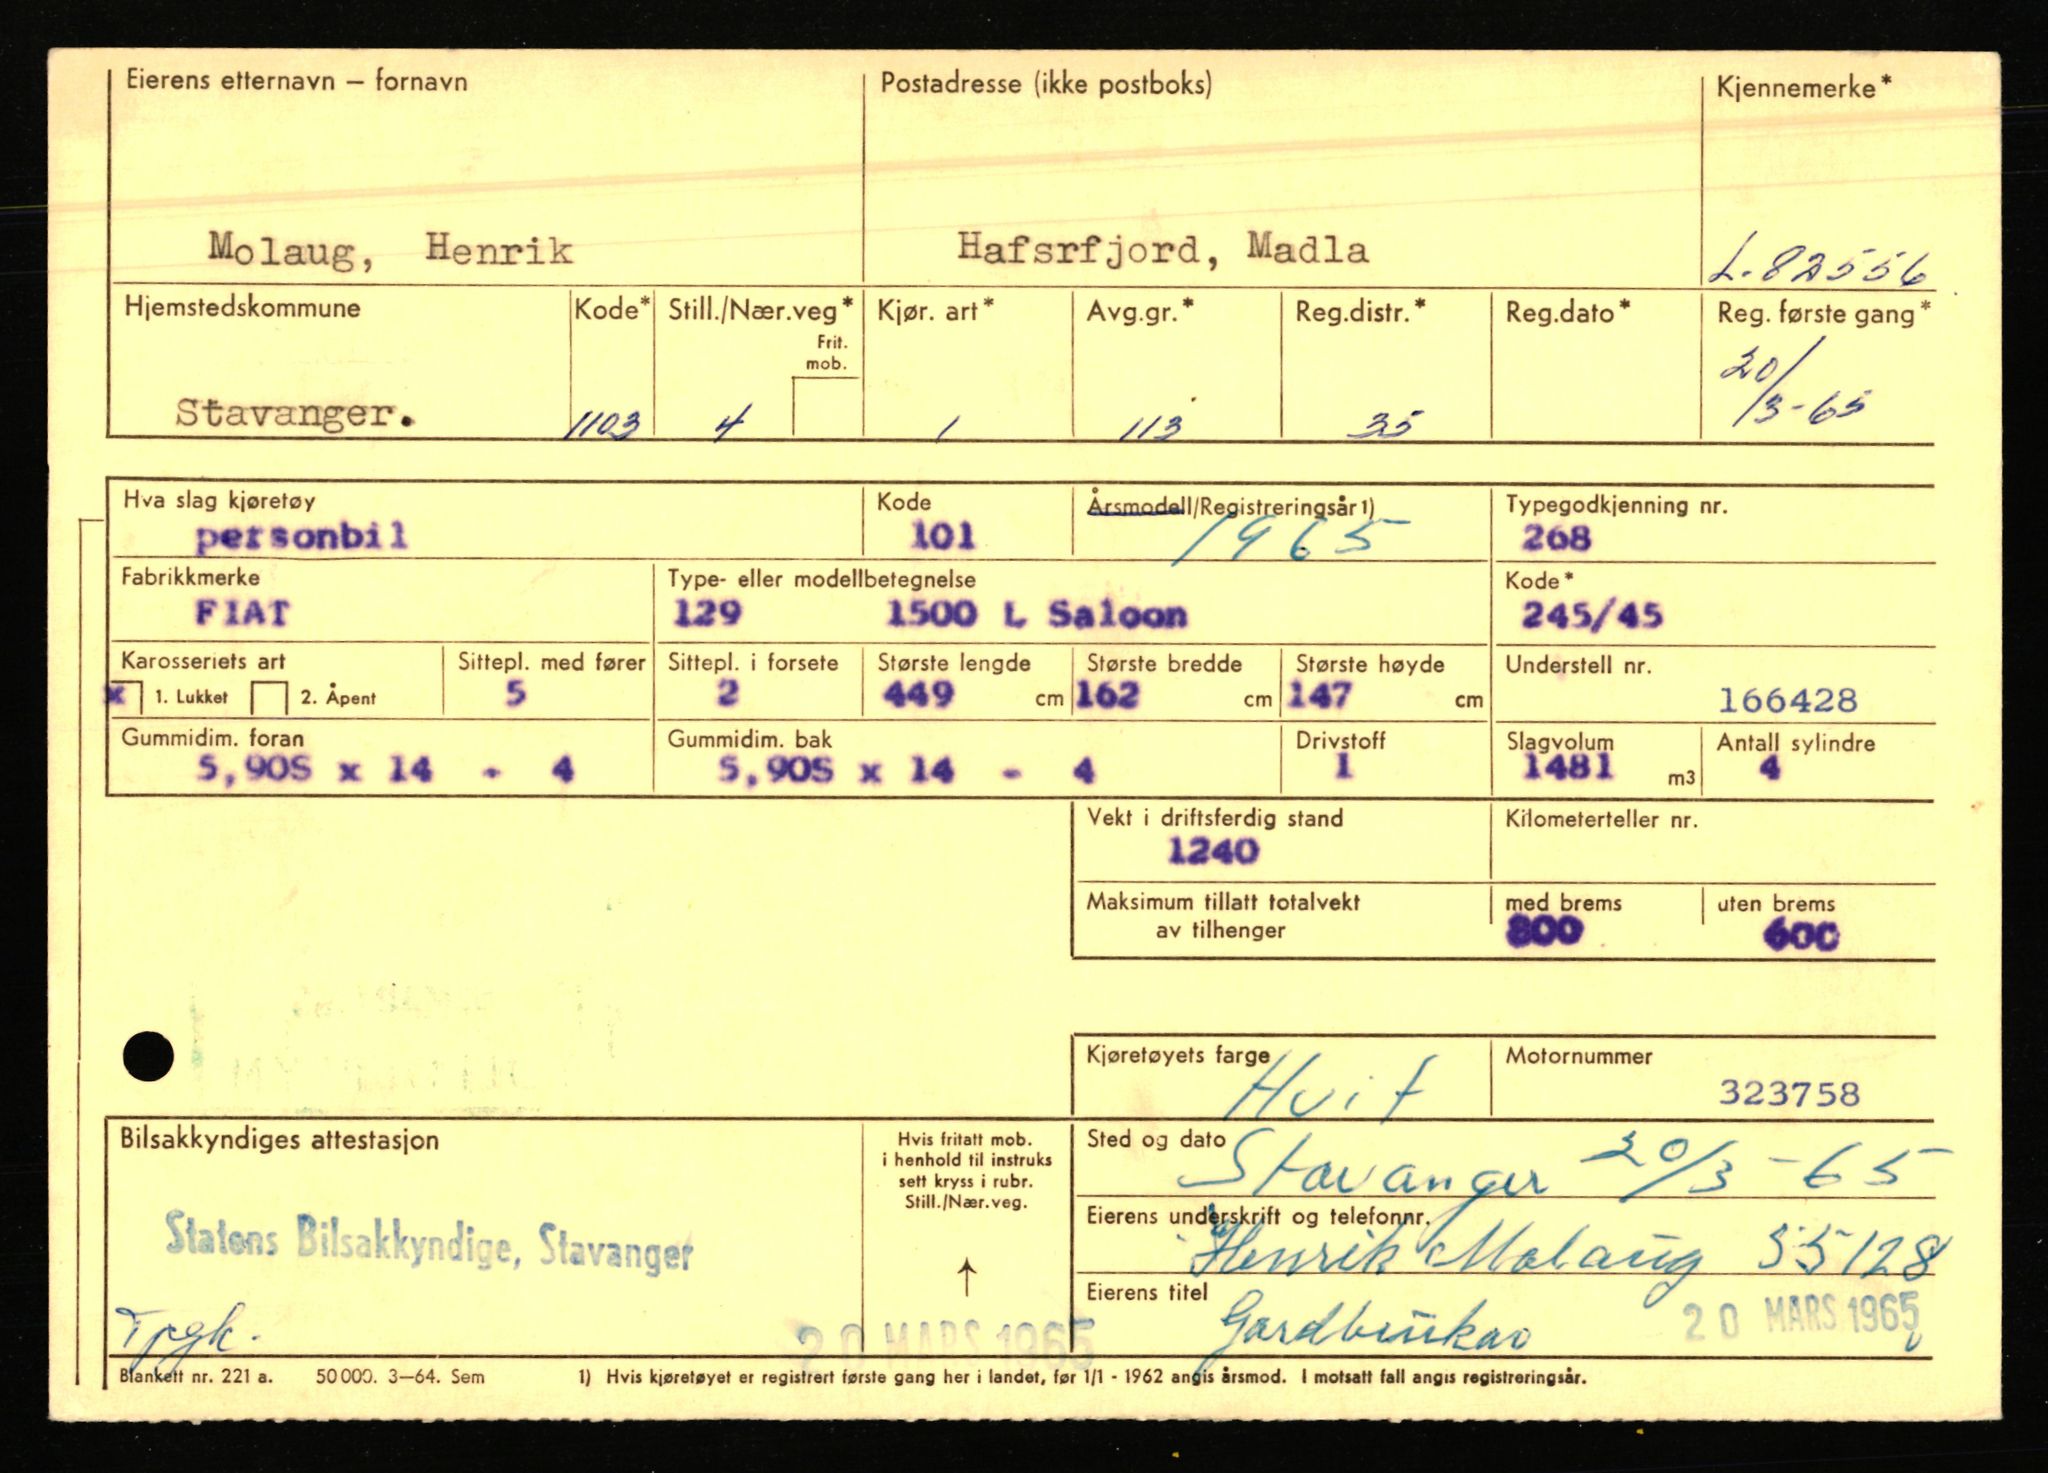Screen dimensions: 2048x1473
Task: Click vehicle type 'personbil'
Action: click(302, 537)
